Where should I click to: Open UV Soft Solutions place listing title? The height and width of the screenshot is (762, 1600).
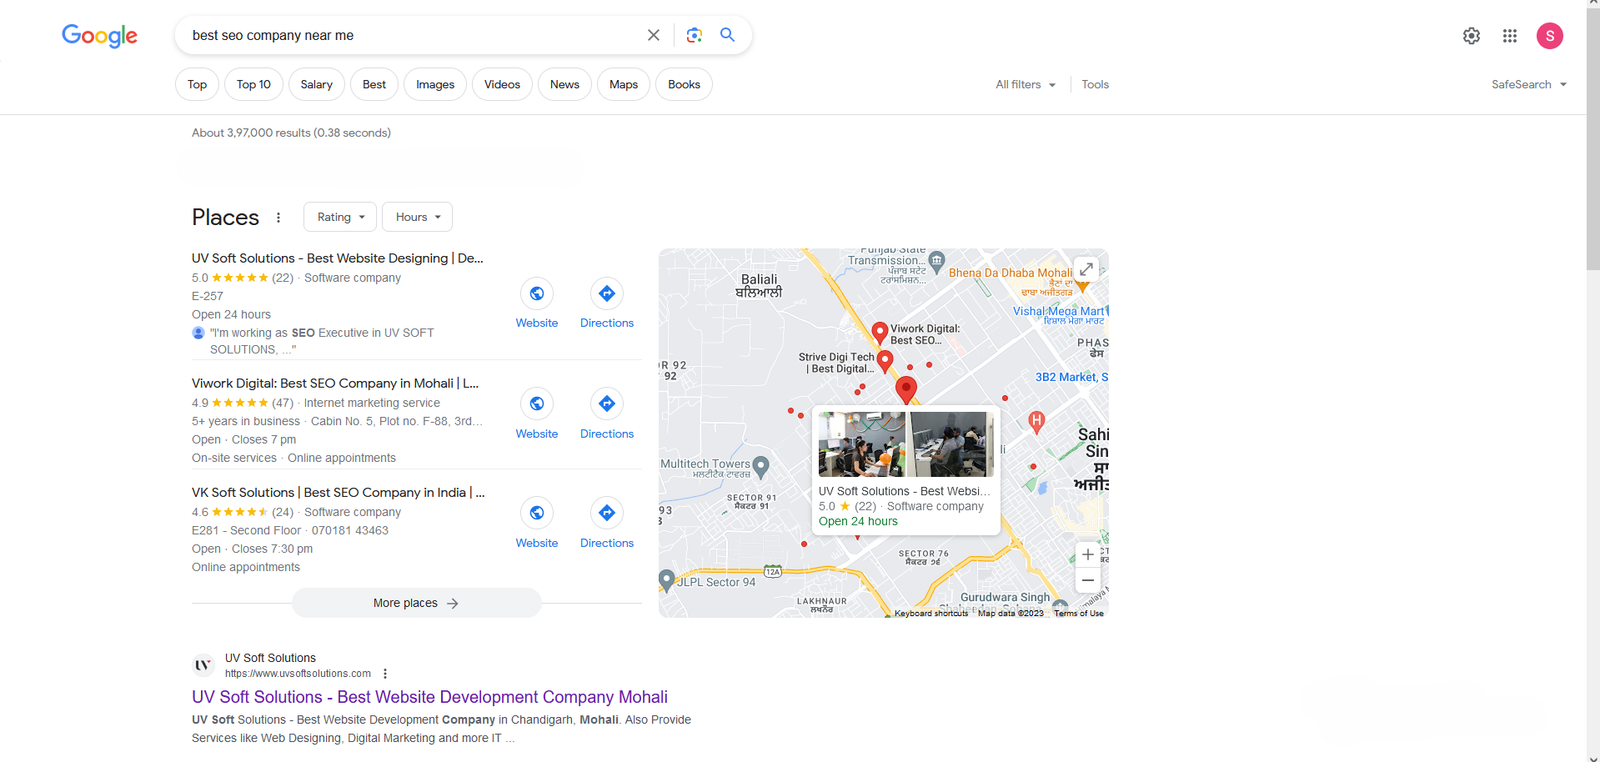click(x=337, y=258)
